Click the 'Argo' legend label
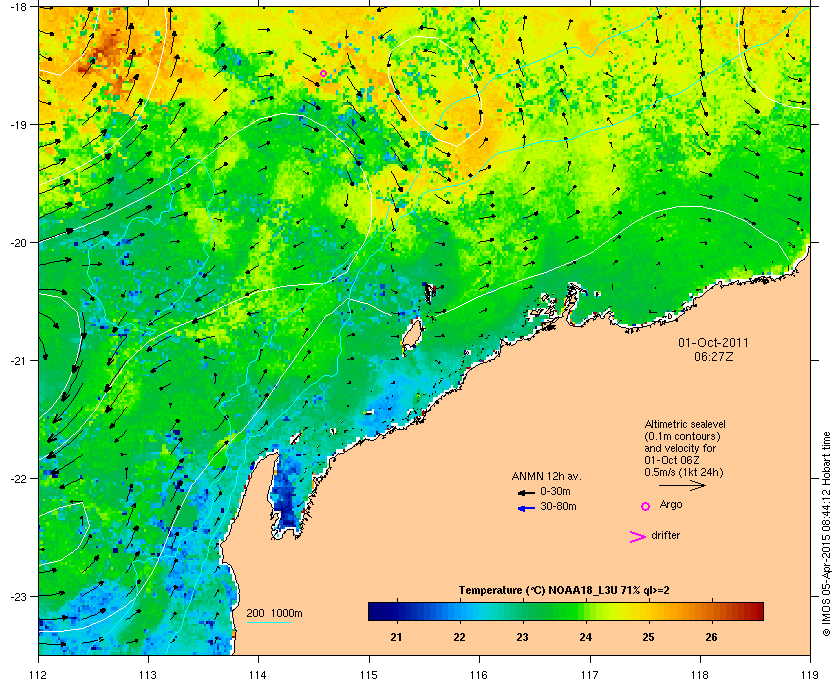840x680 pixels. (671, 505)
